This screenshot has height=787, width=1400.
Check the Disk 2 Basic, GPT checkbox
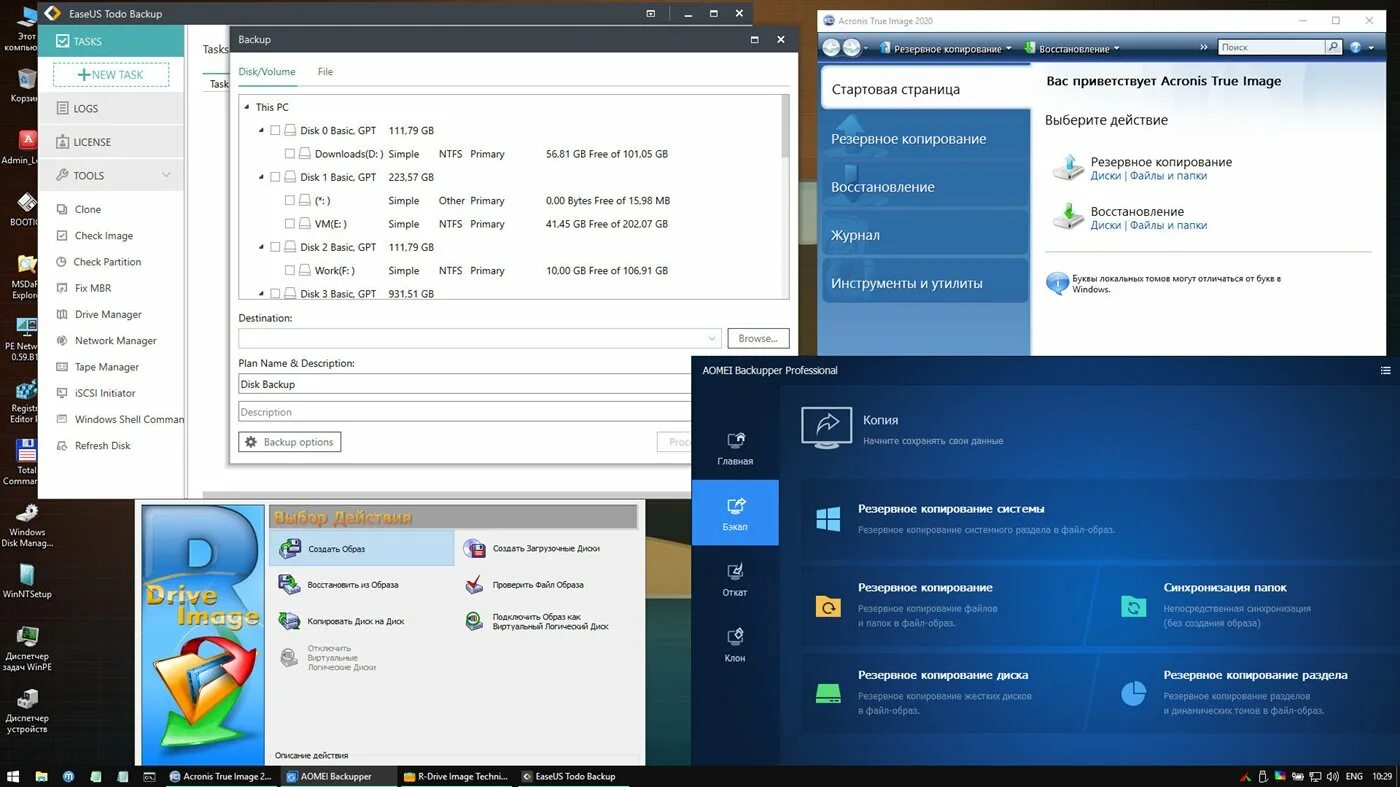coord(275,247)
